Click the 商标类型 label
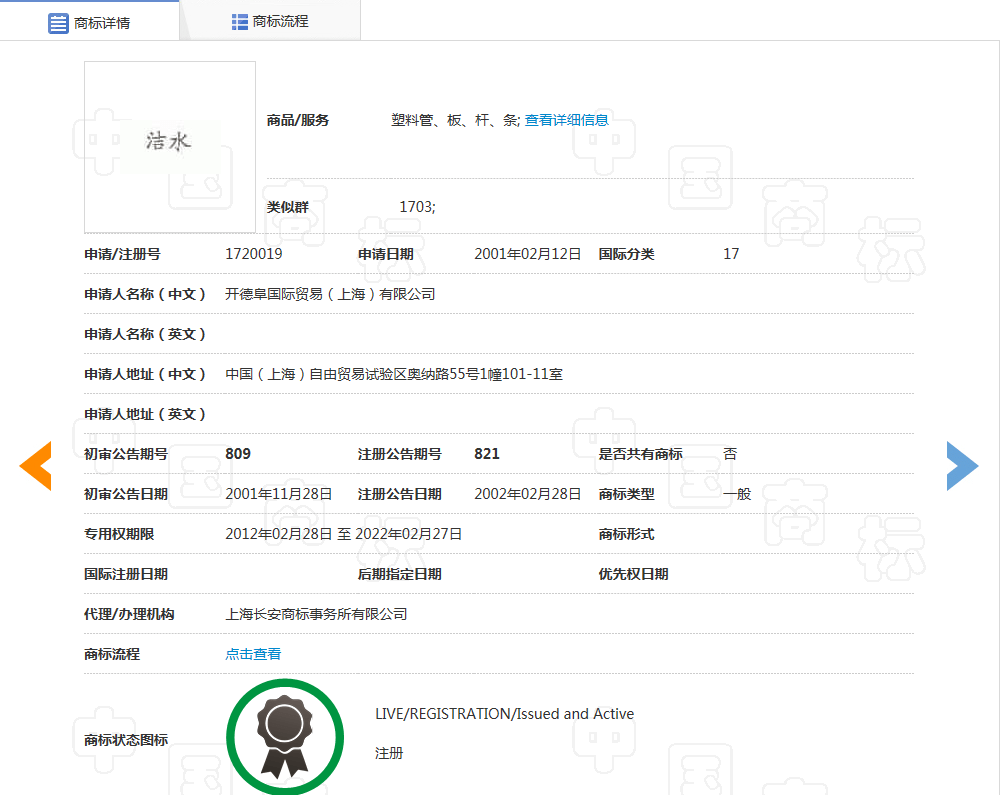The width and height of the screenshot is (1000, 795). (x=626, y=494)
